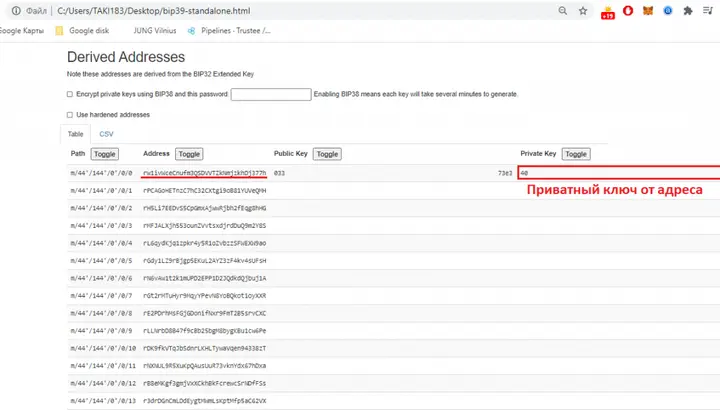Open the weather extension showing +19

[x=608, y=12]
